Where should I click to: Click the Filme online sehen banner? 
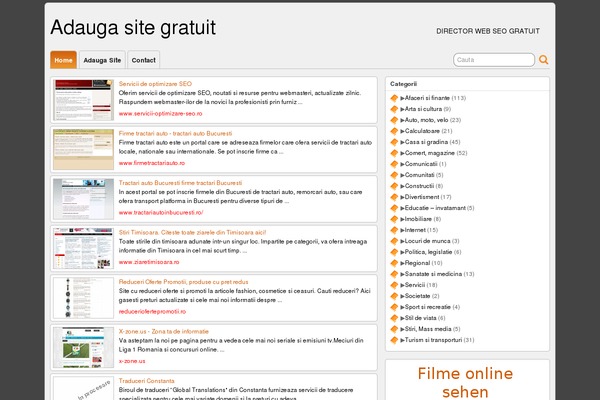click(x=465, y=382)
